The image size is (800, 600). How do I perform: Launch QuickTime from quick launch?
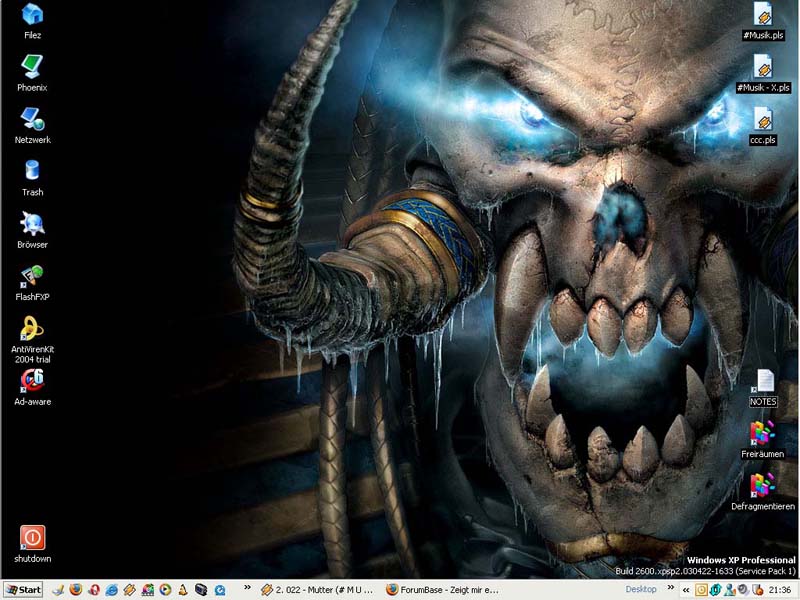pyautogui.click(x=220, y=590)
